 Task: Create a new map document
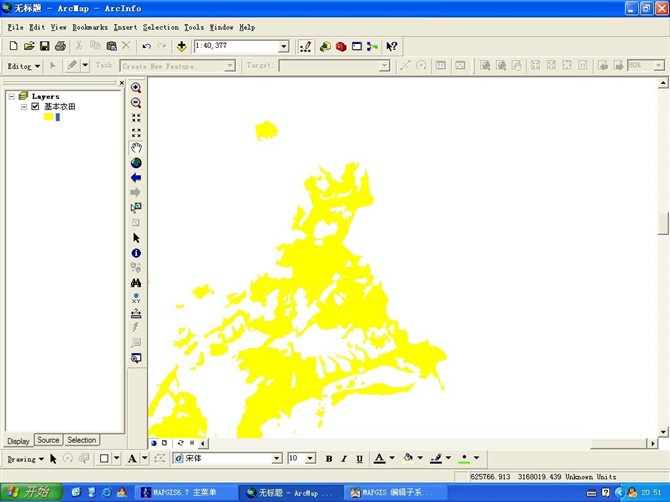[x=13, y=46]
